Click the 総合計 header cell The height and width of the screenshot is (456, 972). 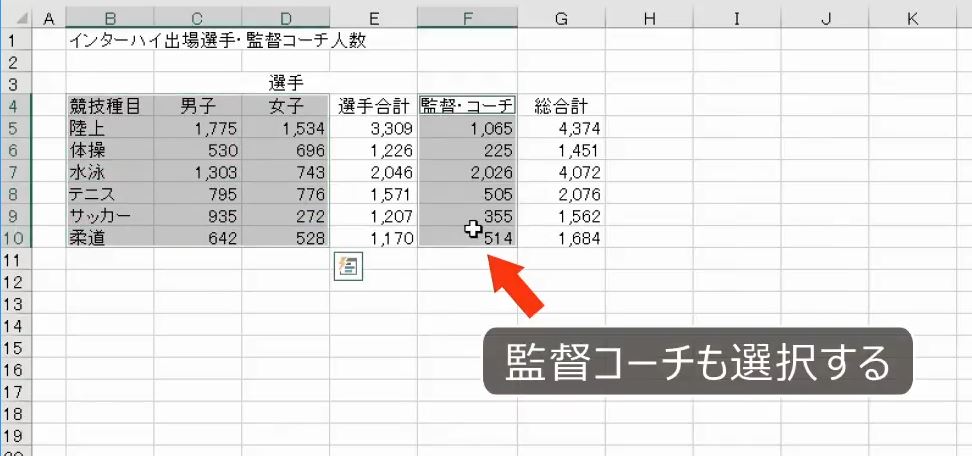(x=562, y=106)
